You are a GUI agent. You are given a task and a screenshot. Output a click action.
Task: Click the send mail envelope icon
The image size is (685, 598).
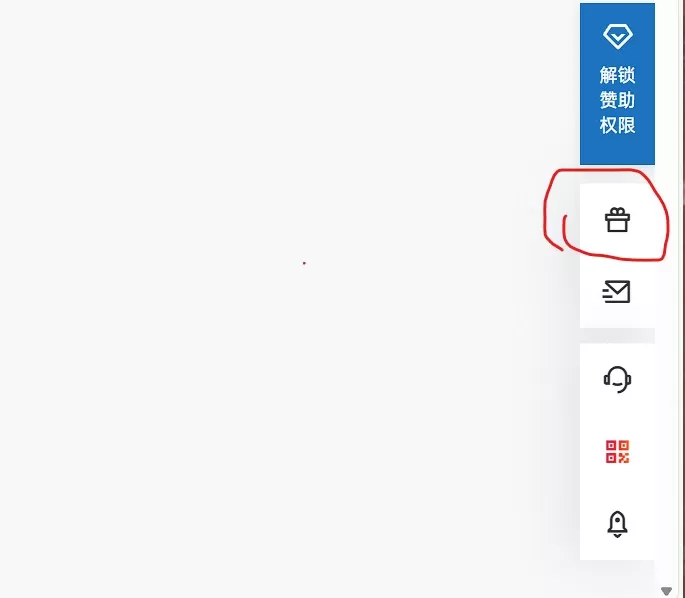pyautogui.click(x=616, y=291)
